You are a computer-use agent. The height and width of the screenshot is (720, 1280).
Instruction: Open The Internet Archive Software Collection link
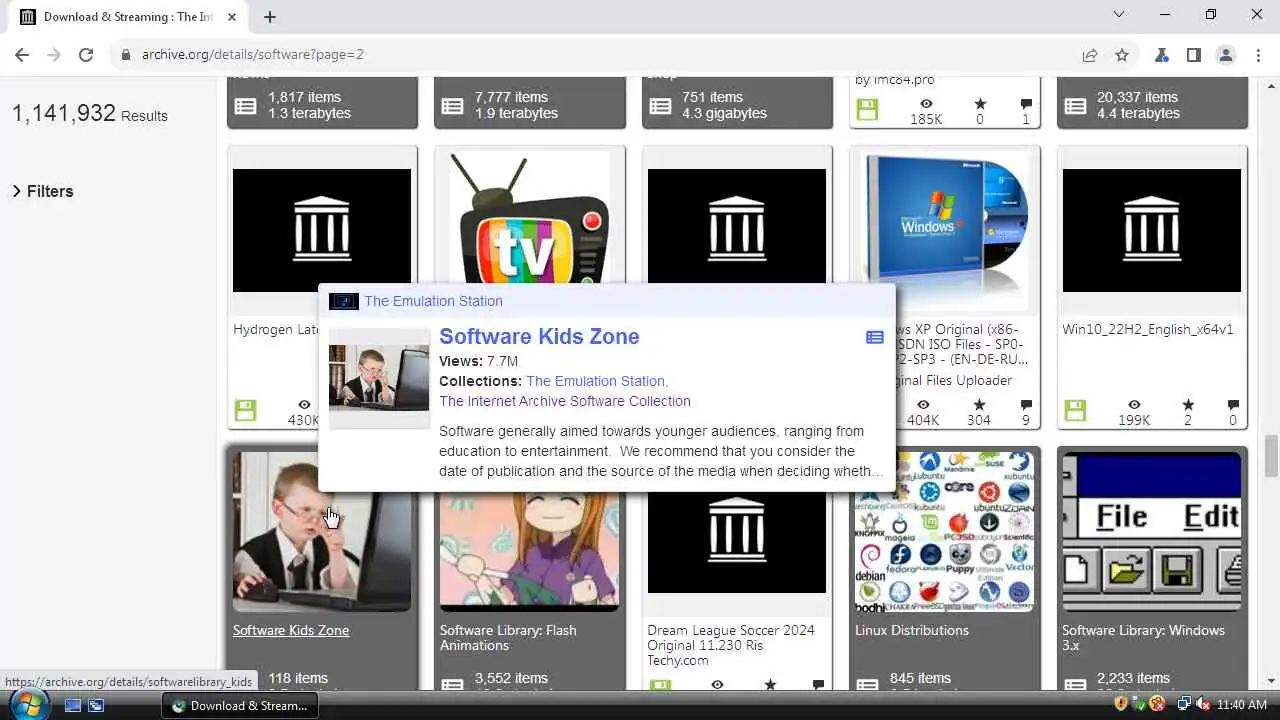565,401
